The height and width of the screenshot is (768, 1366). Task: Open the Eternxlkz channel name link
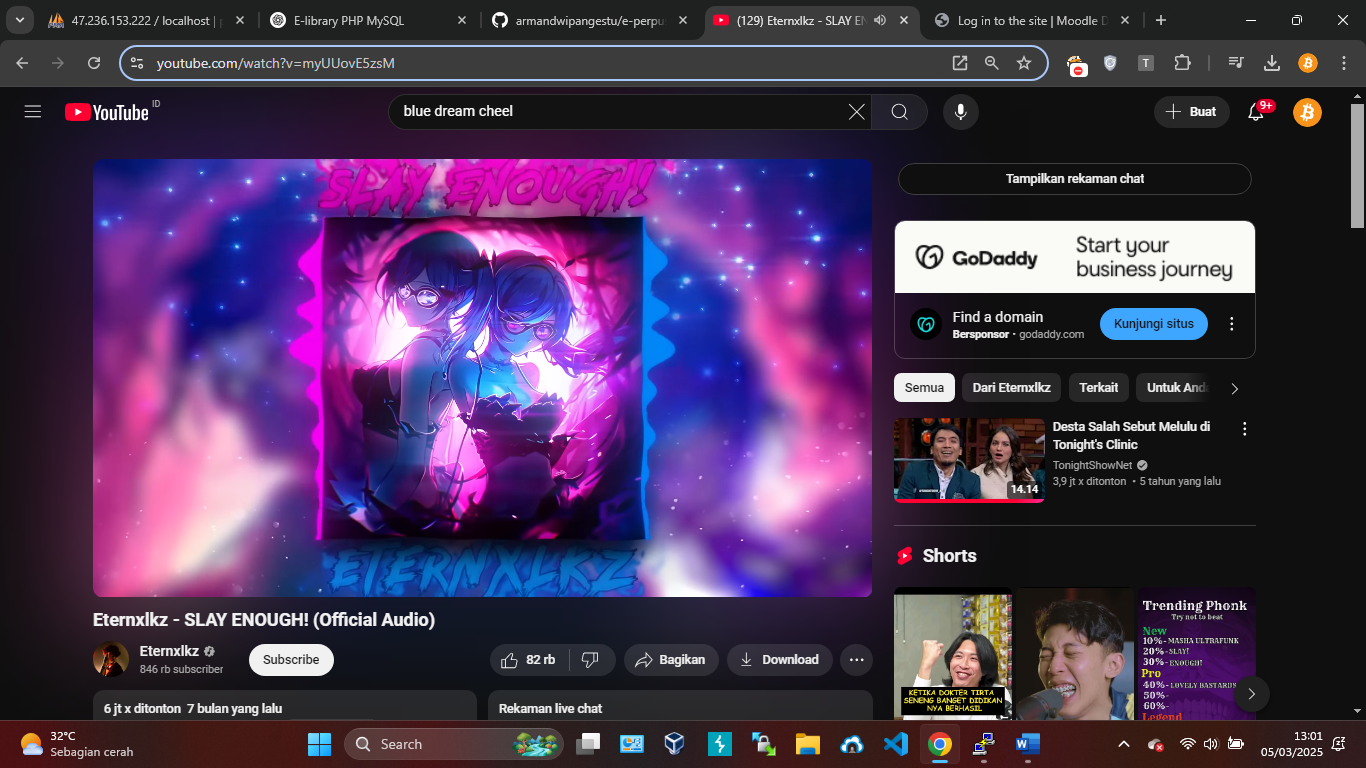coord(169,651)
